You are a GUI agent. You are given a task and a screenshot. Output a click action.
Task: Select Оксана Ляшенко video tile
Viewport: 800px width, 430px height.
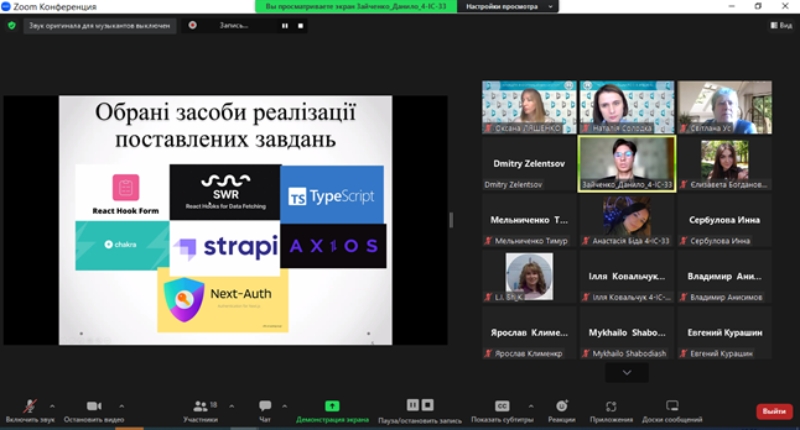(x=529, y=107)
